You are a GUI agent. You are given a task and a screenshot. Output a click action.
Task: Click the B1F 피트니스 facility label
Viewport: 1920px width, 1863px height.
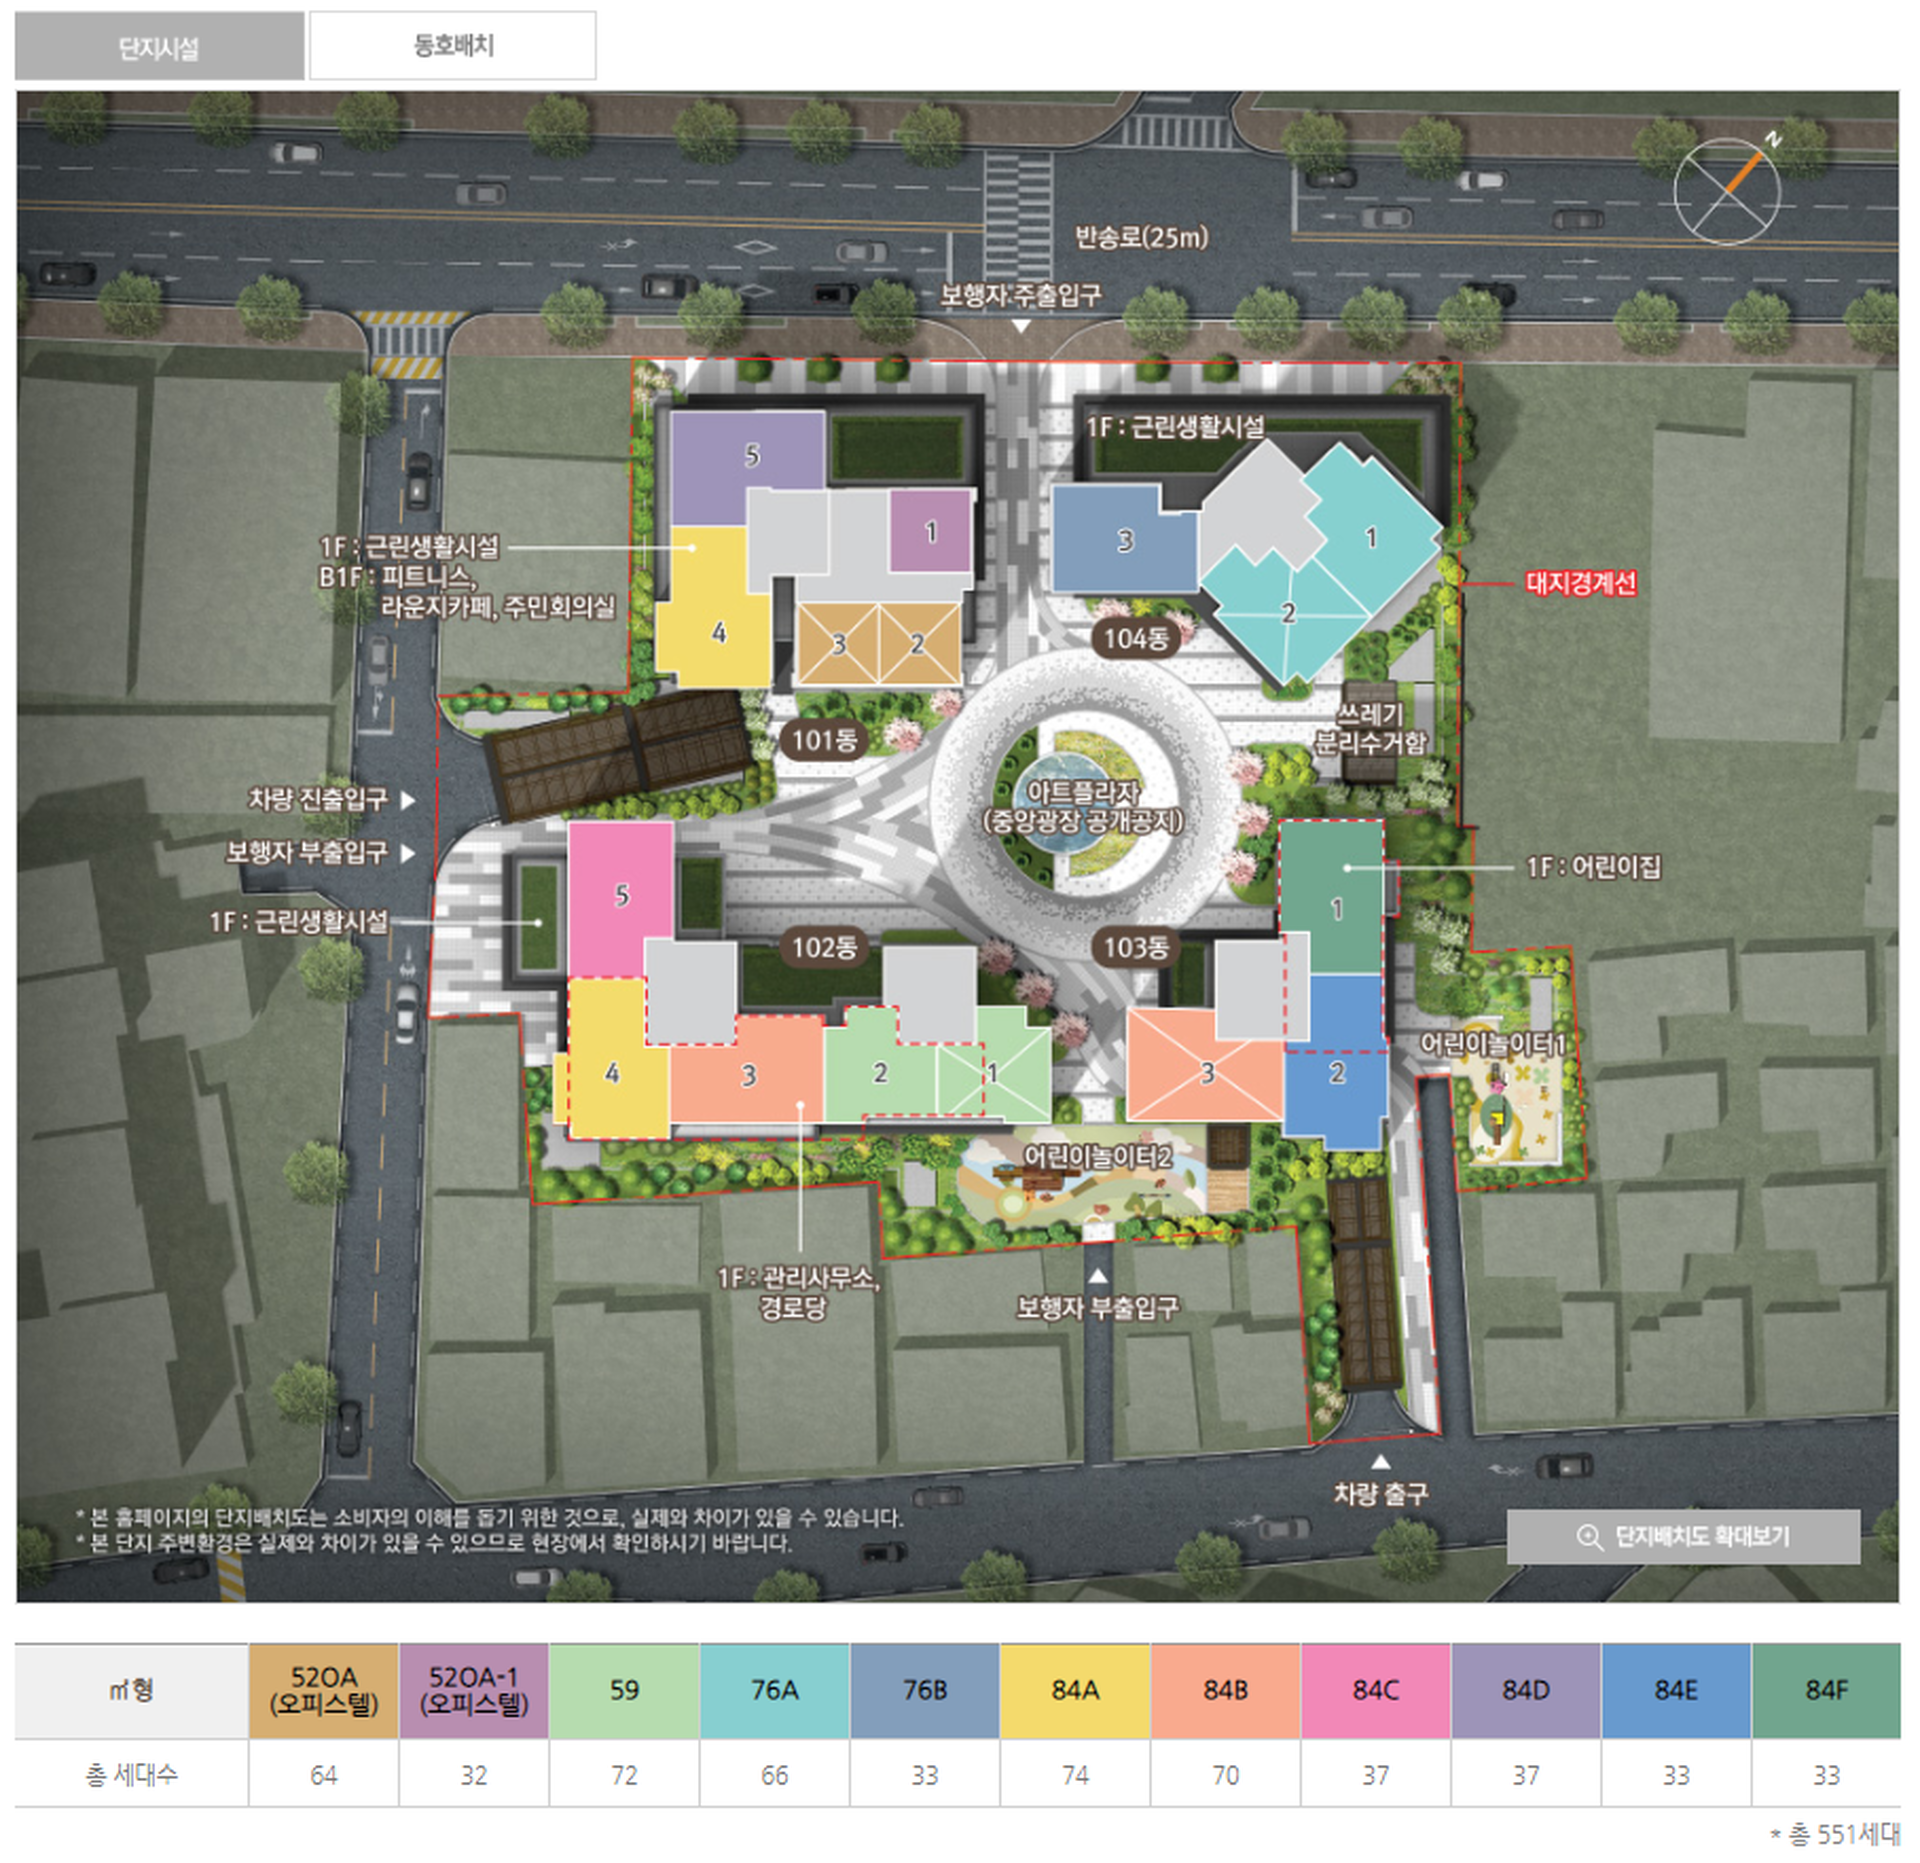466,591
